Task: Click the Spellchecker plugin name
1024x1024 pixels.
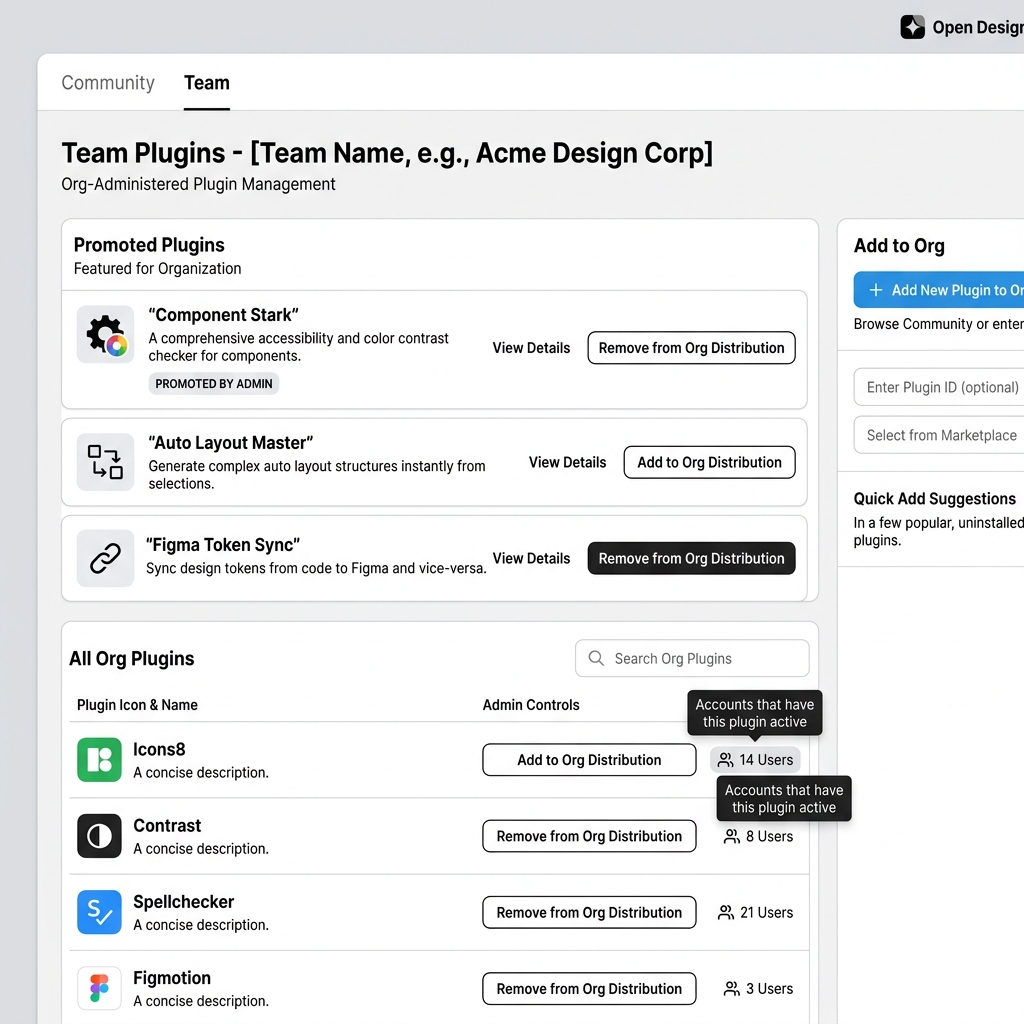Action: click(184, 902)
